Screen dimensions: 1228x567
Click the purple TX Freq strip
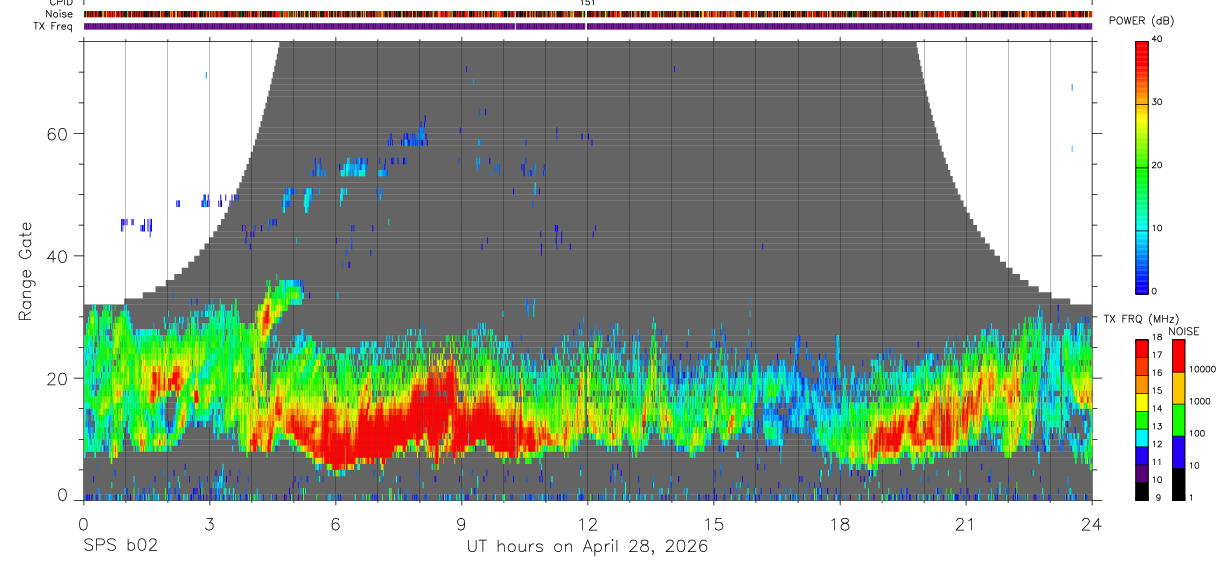point(588,26)
